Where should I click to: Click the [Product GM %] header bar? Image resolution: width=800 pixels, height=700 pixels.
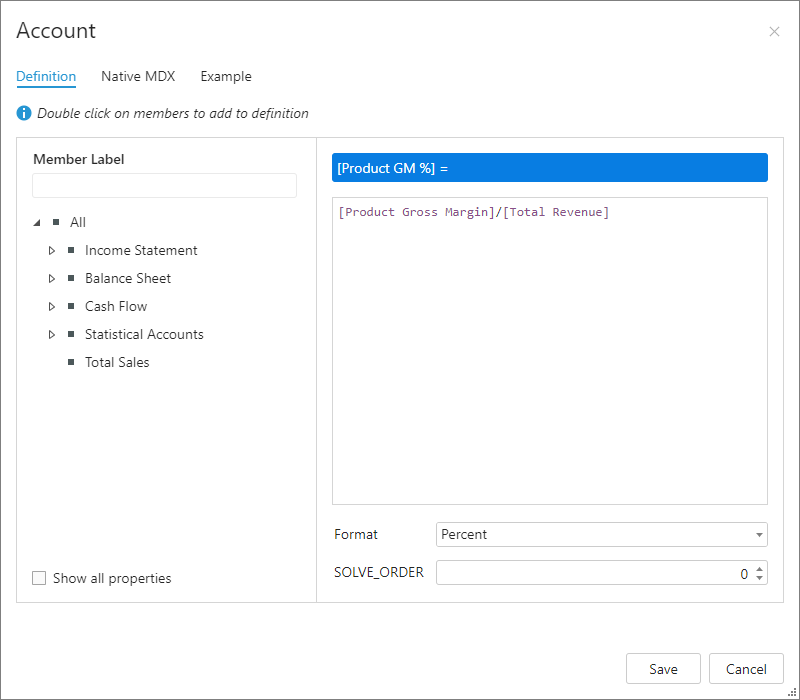pyautogui.click(x=549, y=168)
